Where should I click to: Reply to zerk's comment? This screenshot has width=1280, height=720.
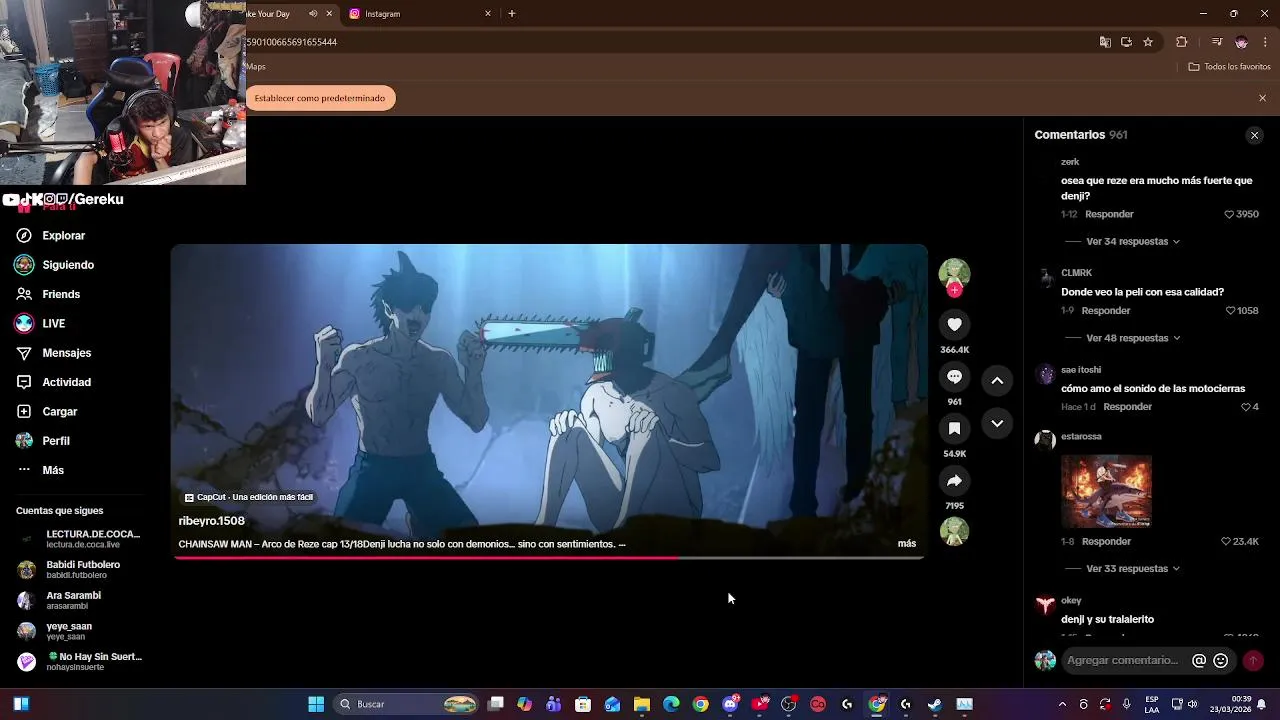coord(1109,214)
